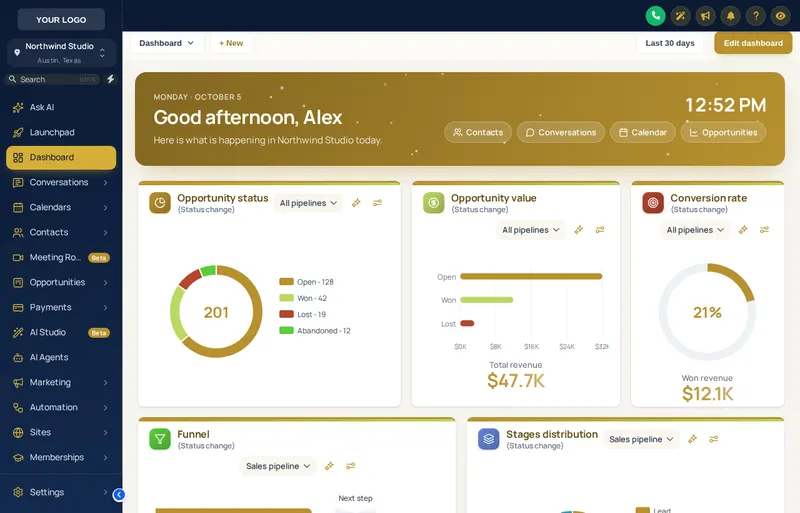Viewport: 800px width, 513px height.
Task: Click the green phone dialer icon
Action: tap(656, 16)
